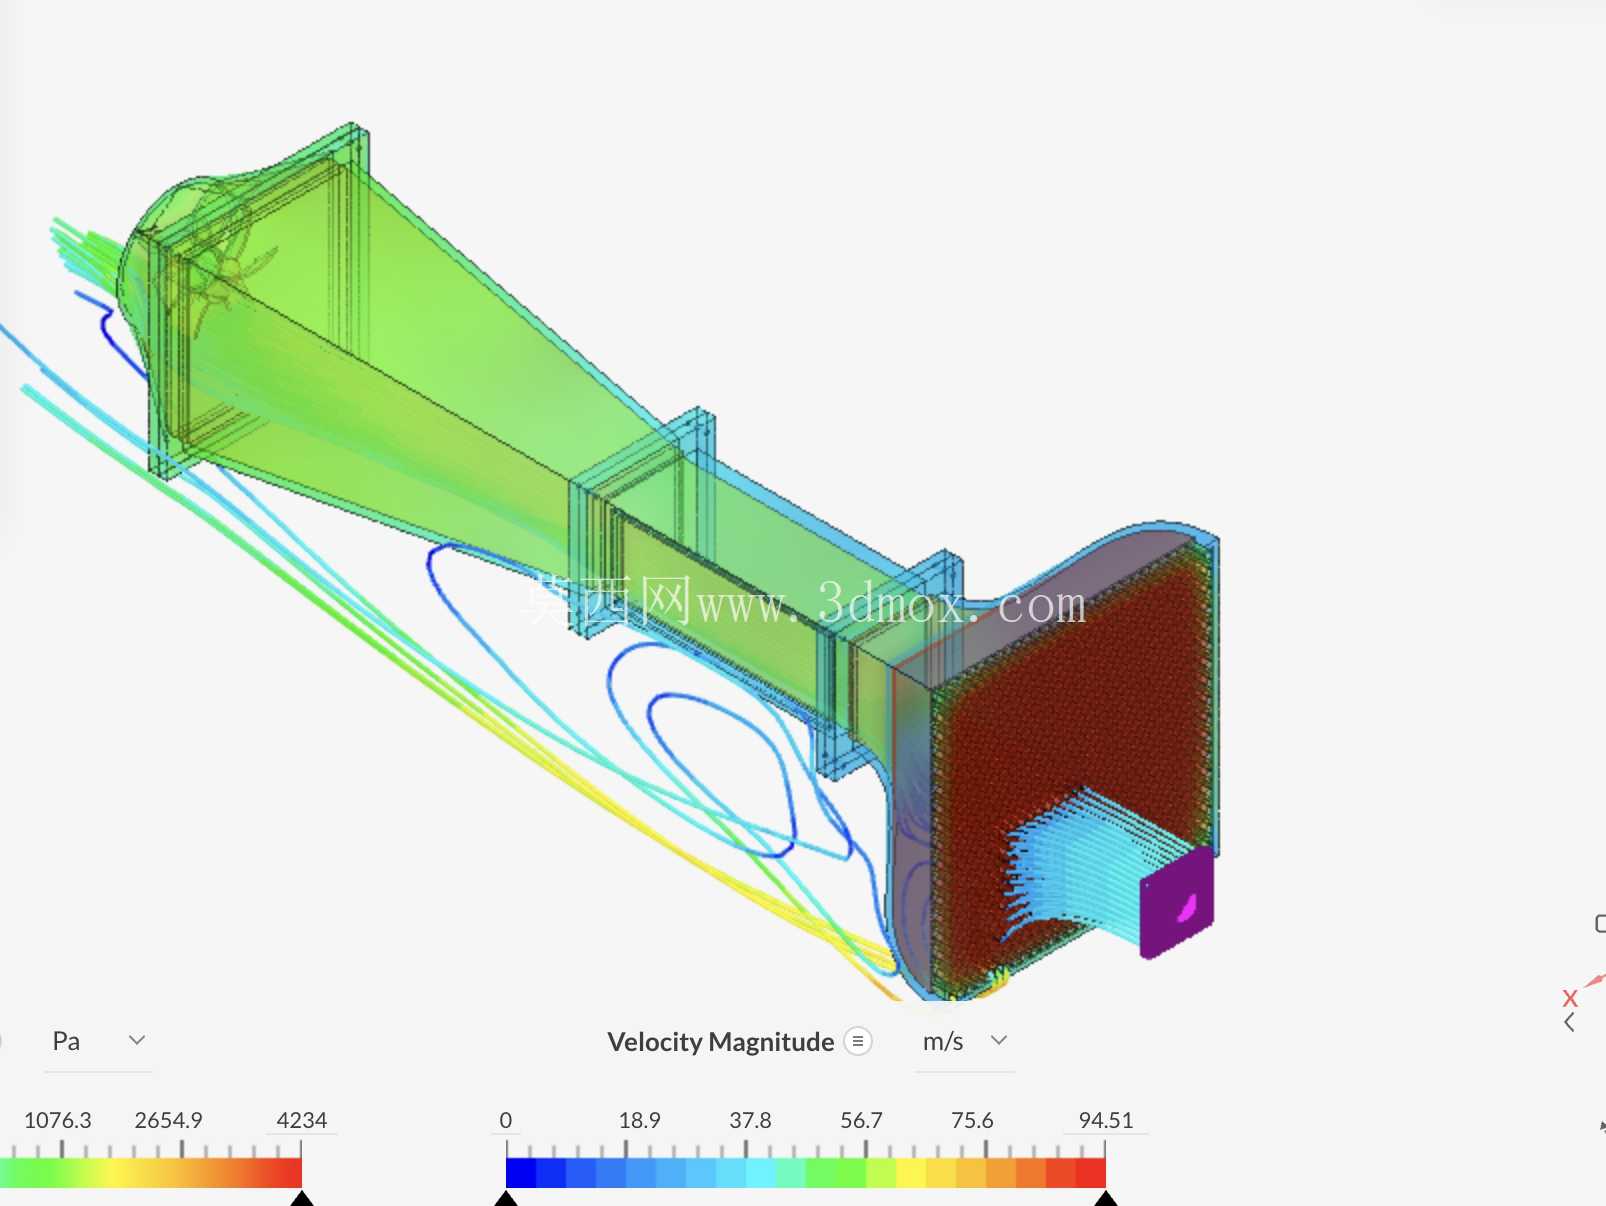Click the 37.8 velocity tick label
Screen dimensions: 1606x1206
pos(751,1120)
